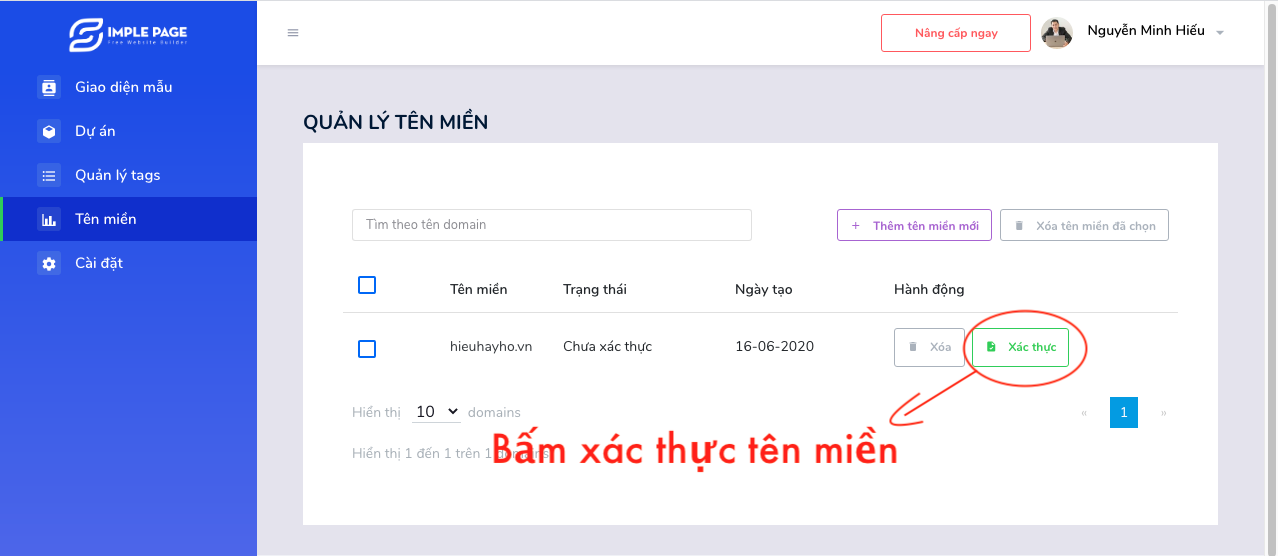Click the green Xác thực button

click(x=1020, y=347)
